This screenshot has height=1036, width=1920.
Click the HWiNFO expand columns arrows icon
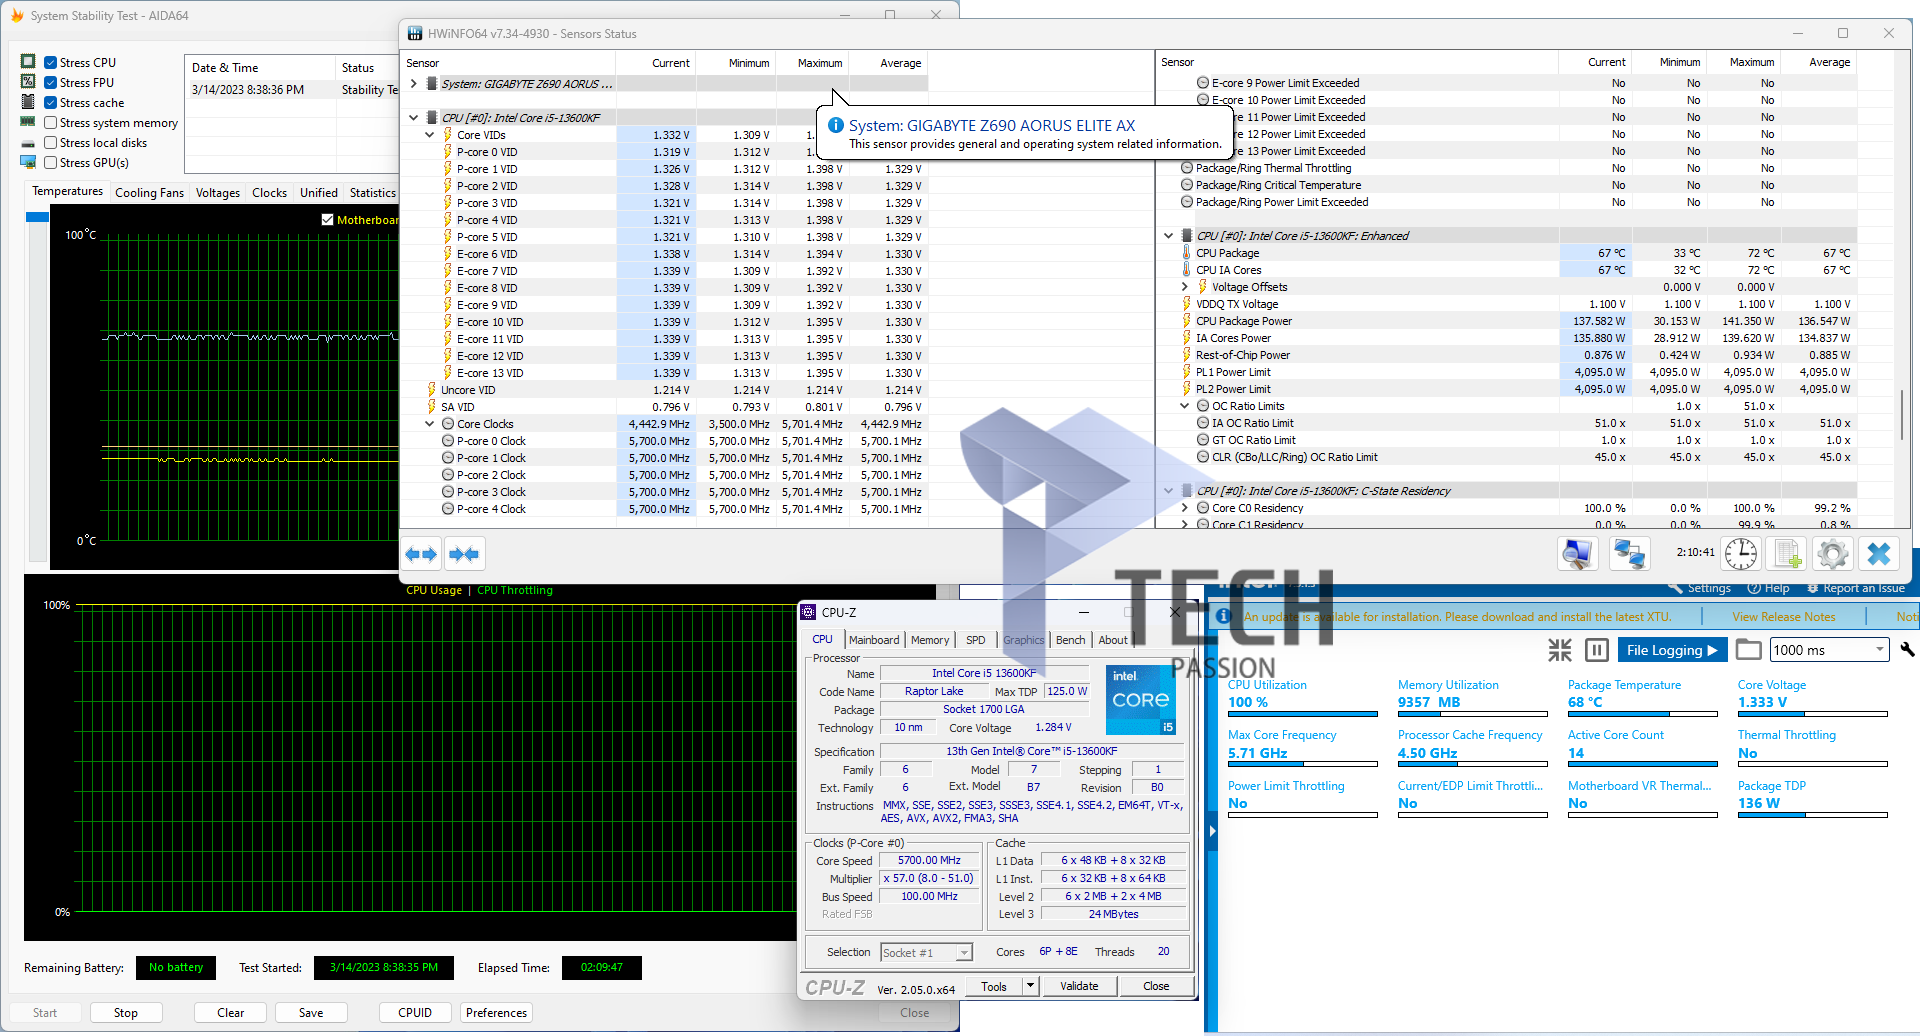click(x=421, y=554)
